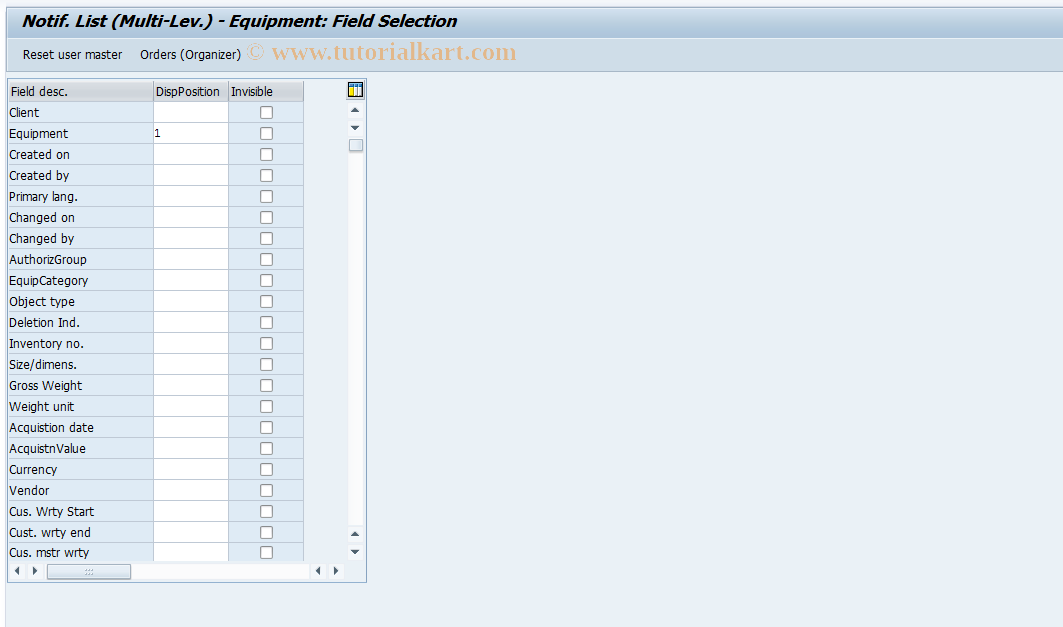Enable Invisible for AcquistnValue

(266, 449)
